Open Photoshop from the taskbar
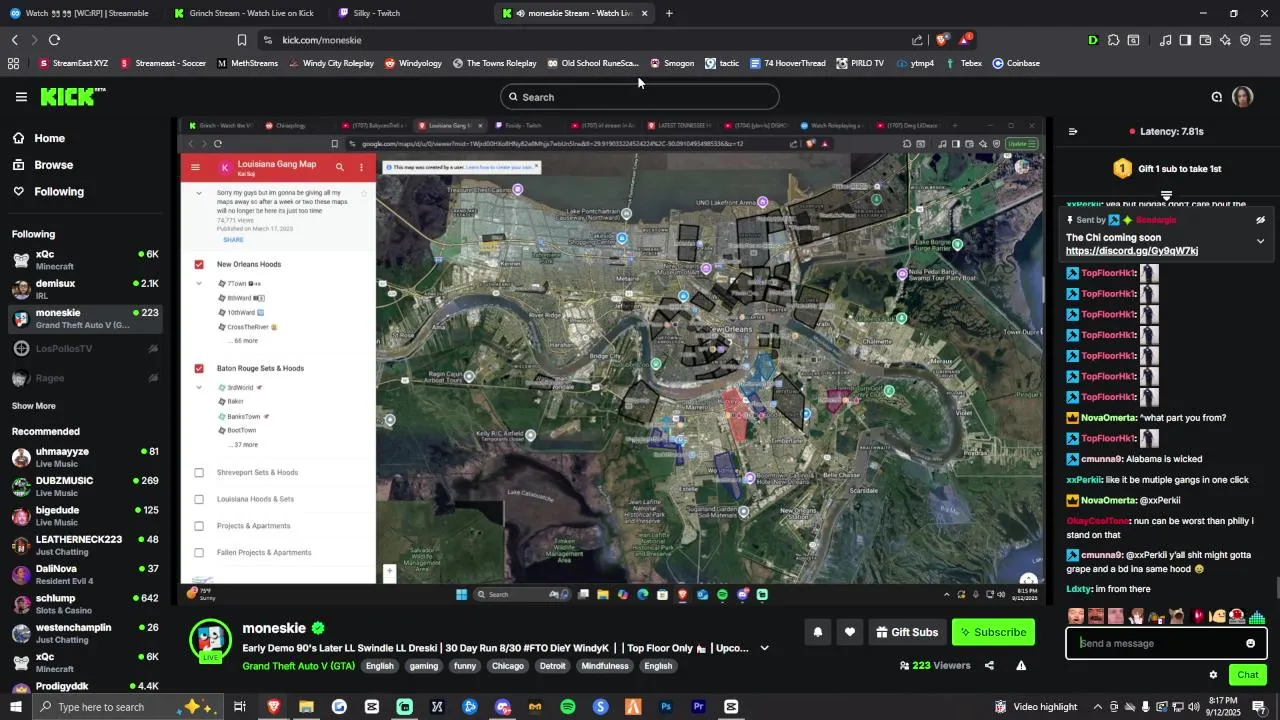Viewport: 1280px width, 720px height. pos(666,707)
